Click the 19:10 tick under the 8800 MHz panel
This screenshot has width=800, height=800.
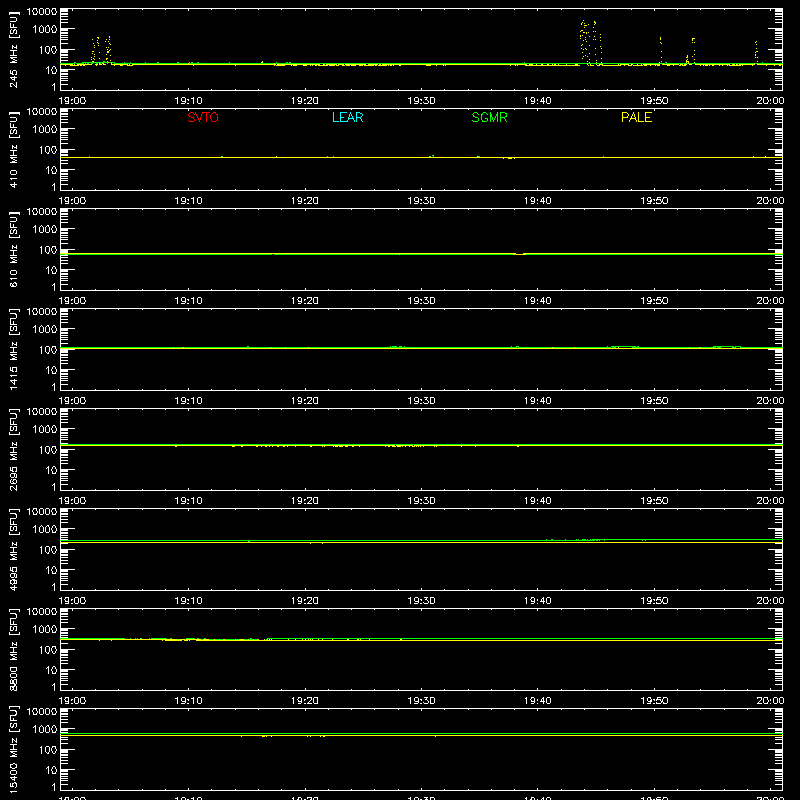[188, 701]
